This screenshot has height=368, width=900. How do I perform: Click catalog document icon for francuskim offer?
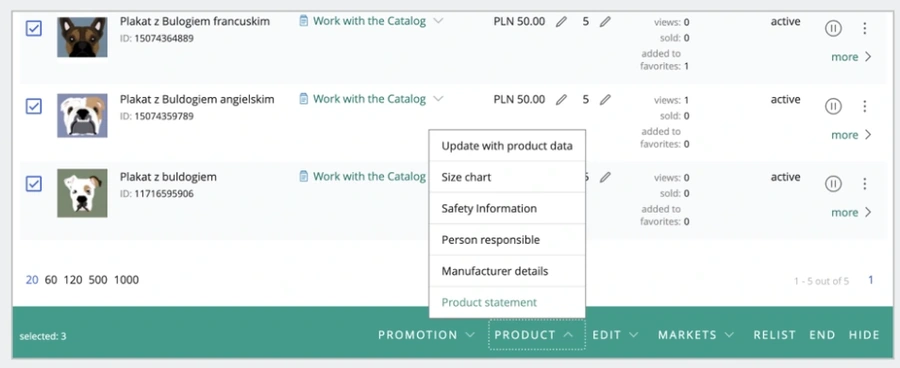point(304,21)
